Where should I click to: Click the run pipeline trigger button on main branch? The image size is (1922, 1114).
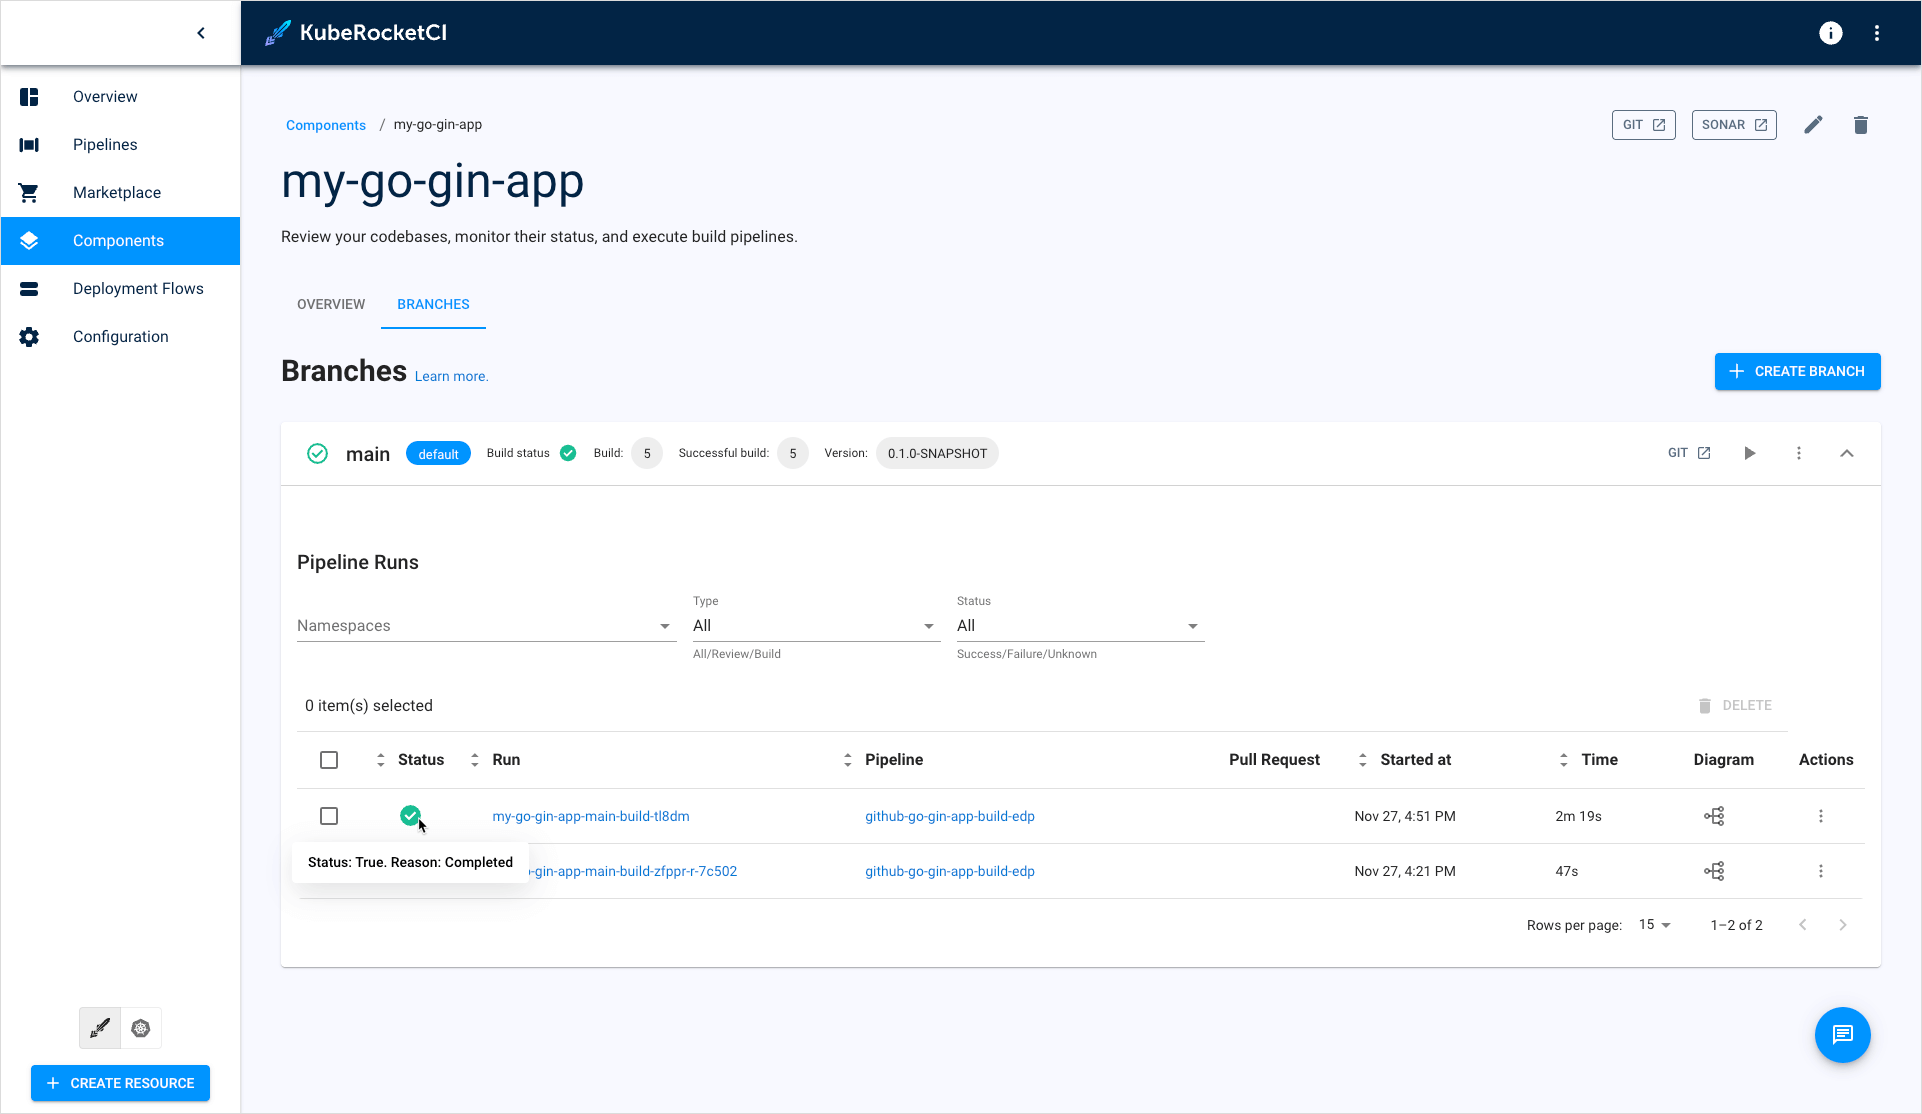click(x=1750, y=454)
